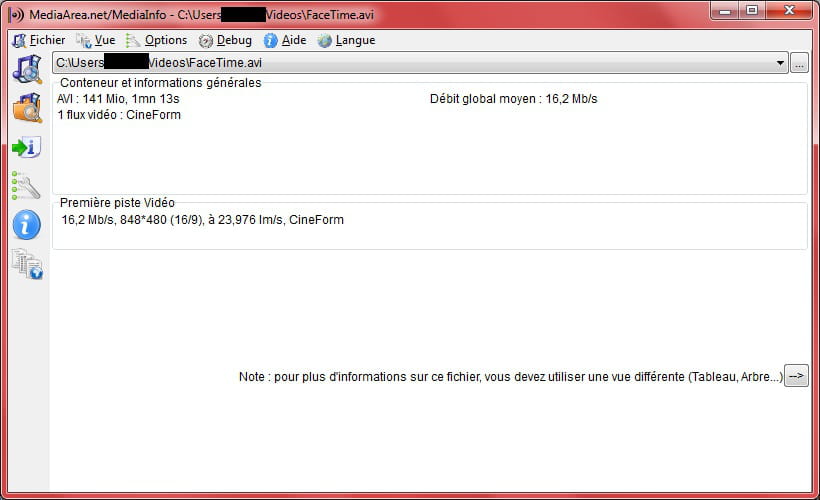Screen dimensions: 820x500
Task: Maximize the MediaInfo window
Action: 752,10
